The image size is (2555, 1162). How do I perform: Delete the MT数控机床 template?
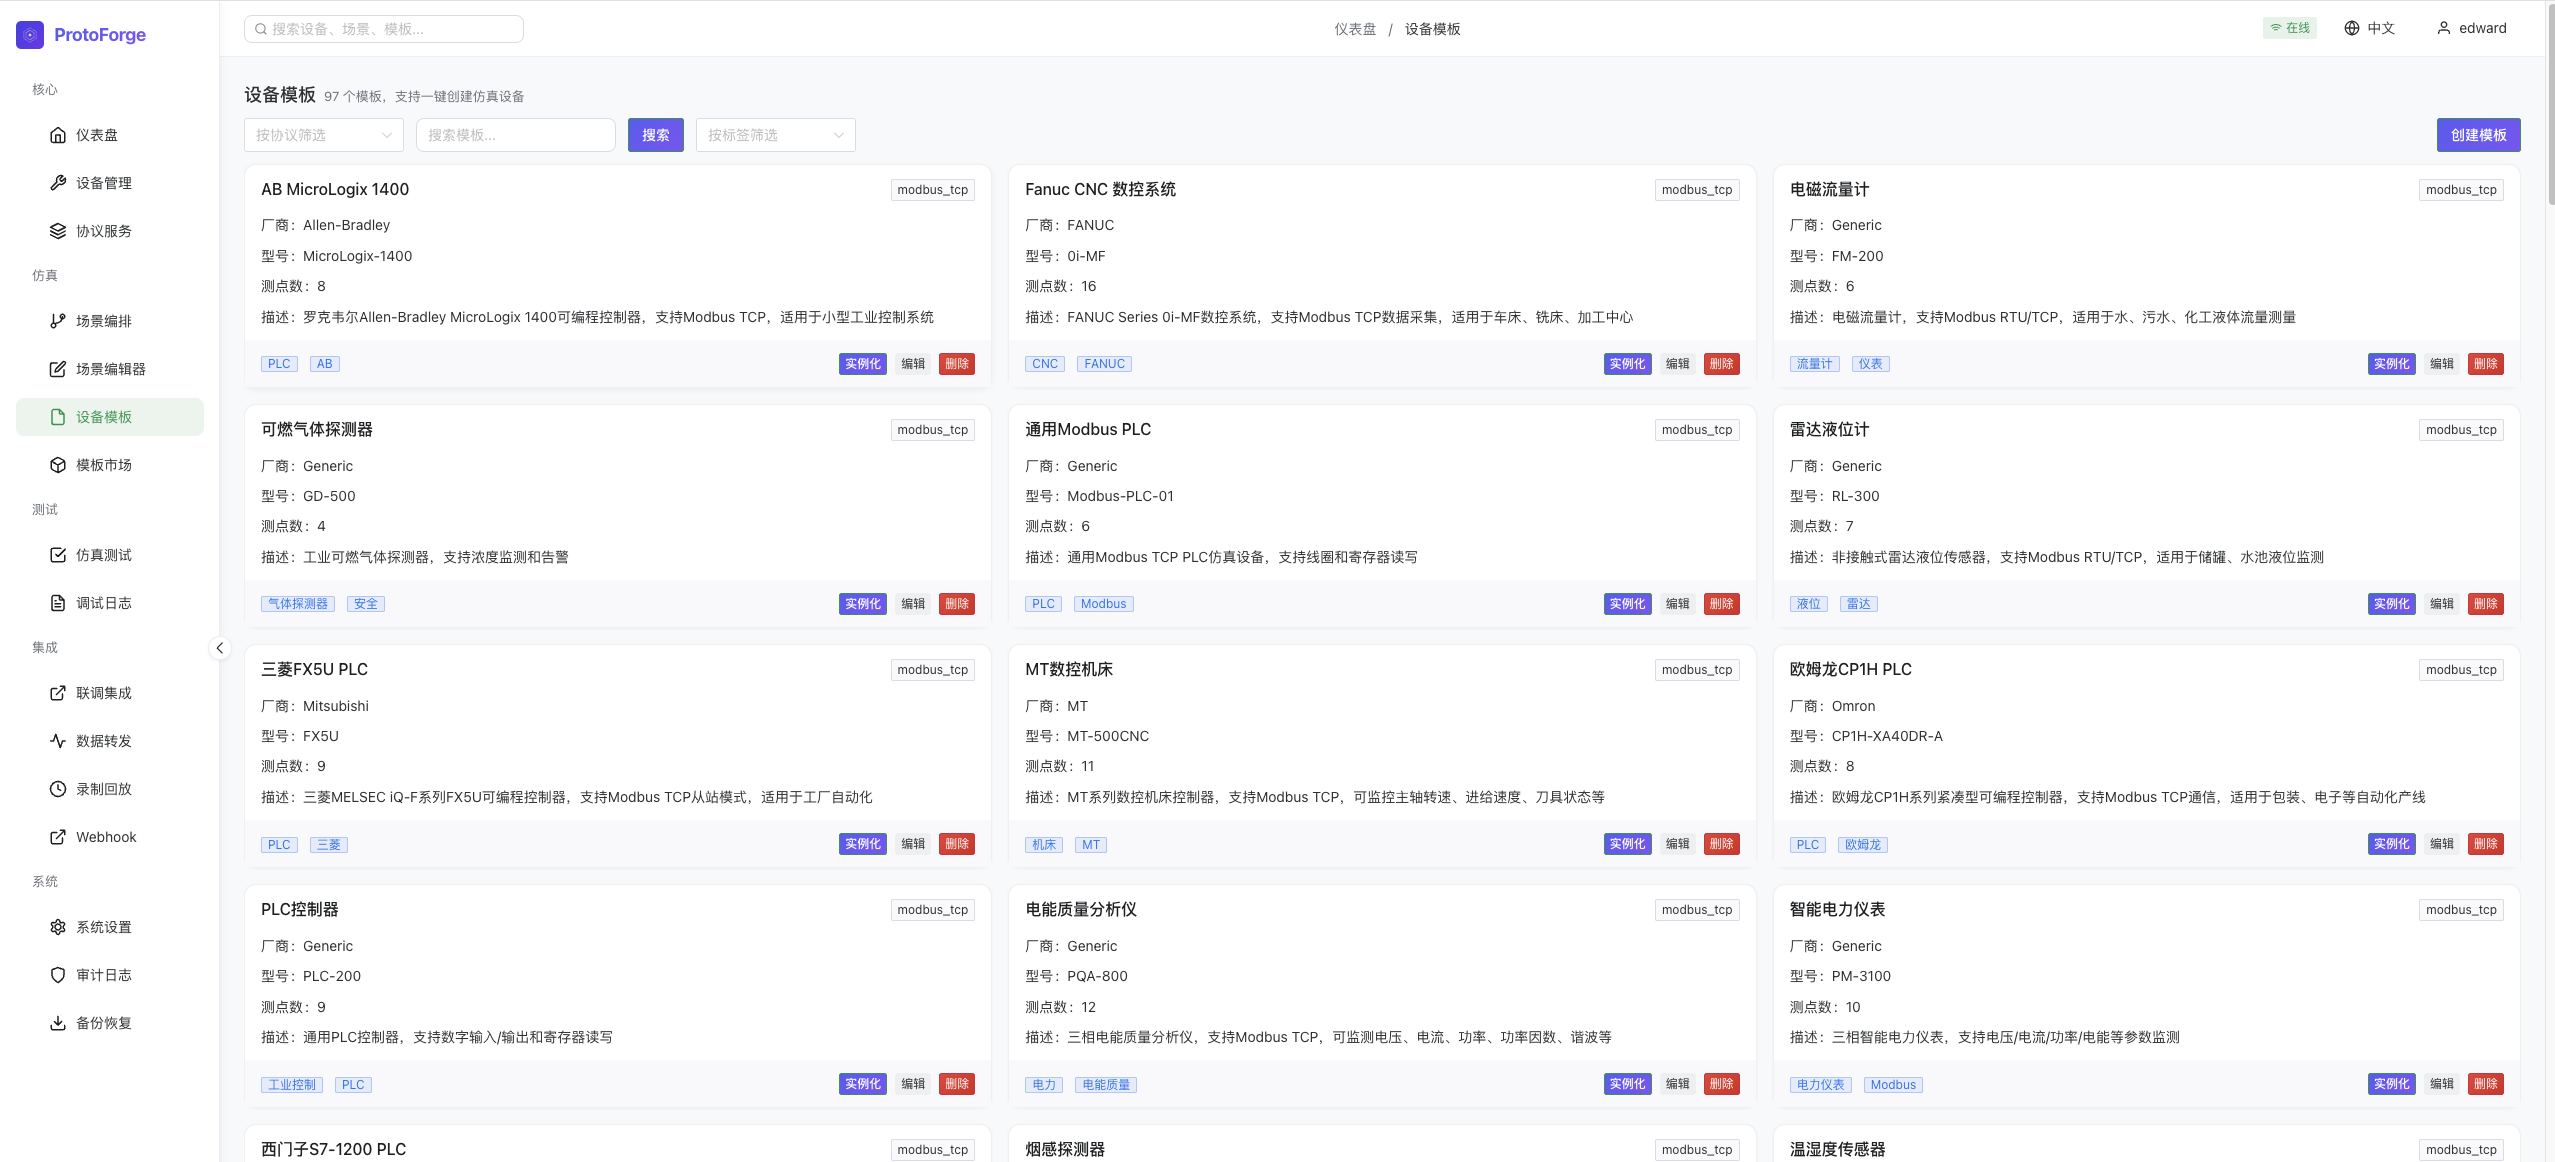coord(1722,844)
